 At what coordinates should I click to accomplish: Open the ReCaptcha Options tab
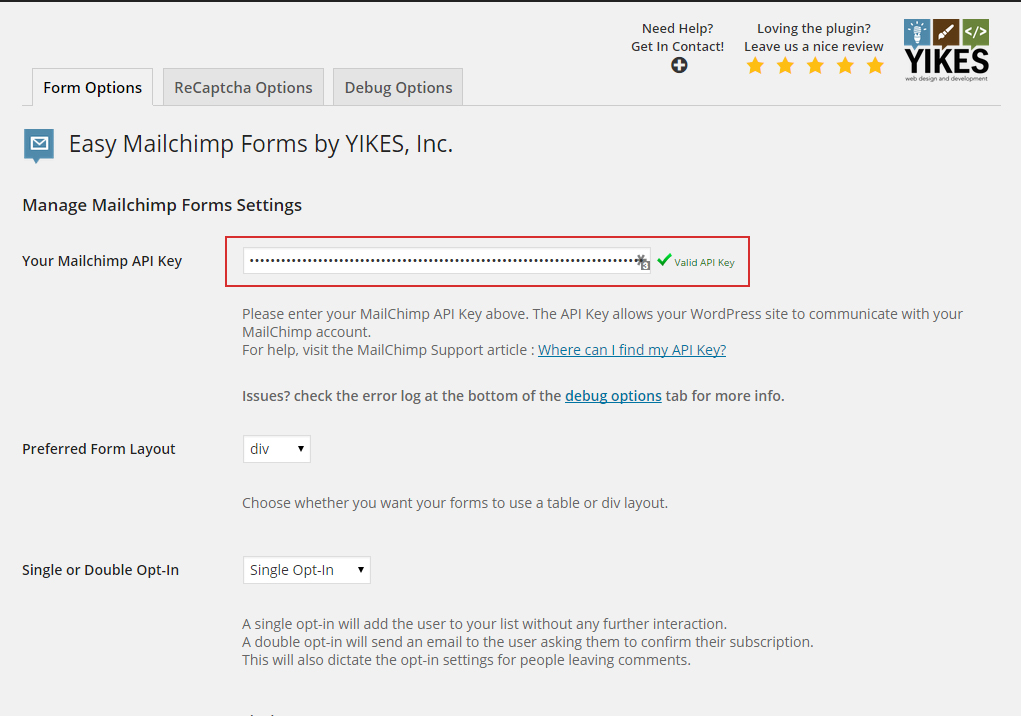tap(244, 87)
